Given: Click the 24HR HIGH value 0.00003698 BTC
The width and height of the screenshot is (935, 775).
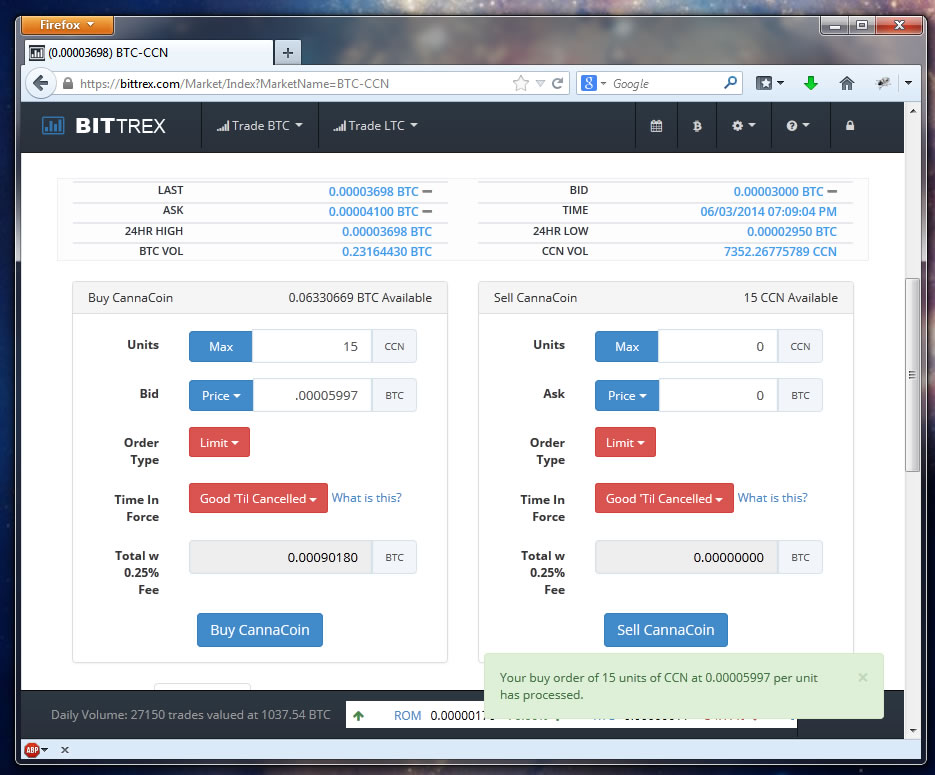Looking at the screenshot, I should 387,231.
